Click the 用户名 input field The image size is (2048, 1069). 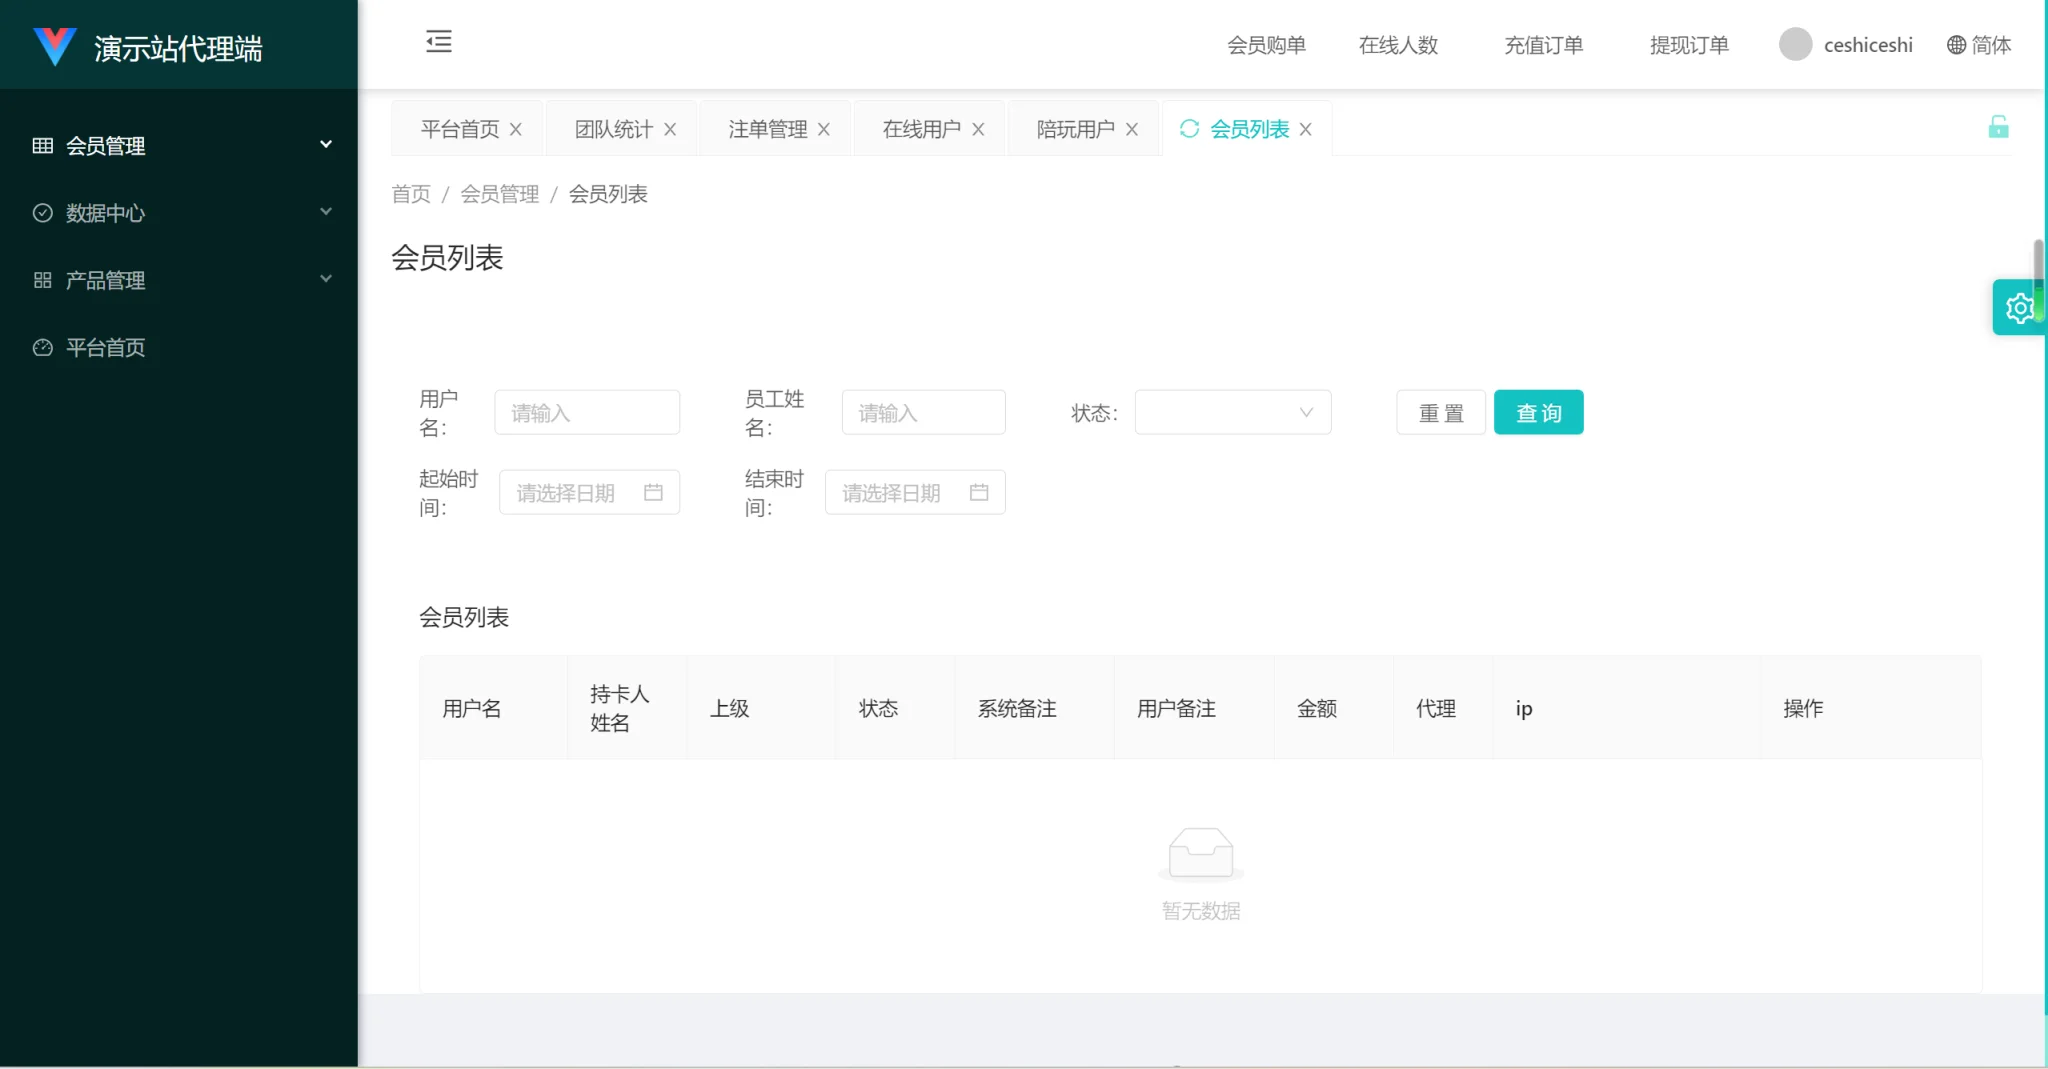tap(587, 412)
